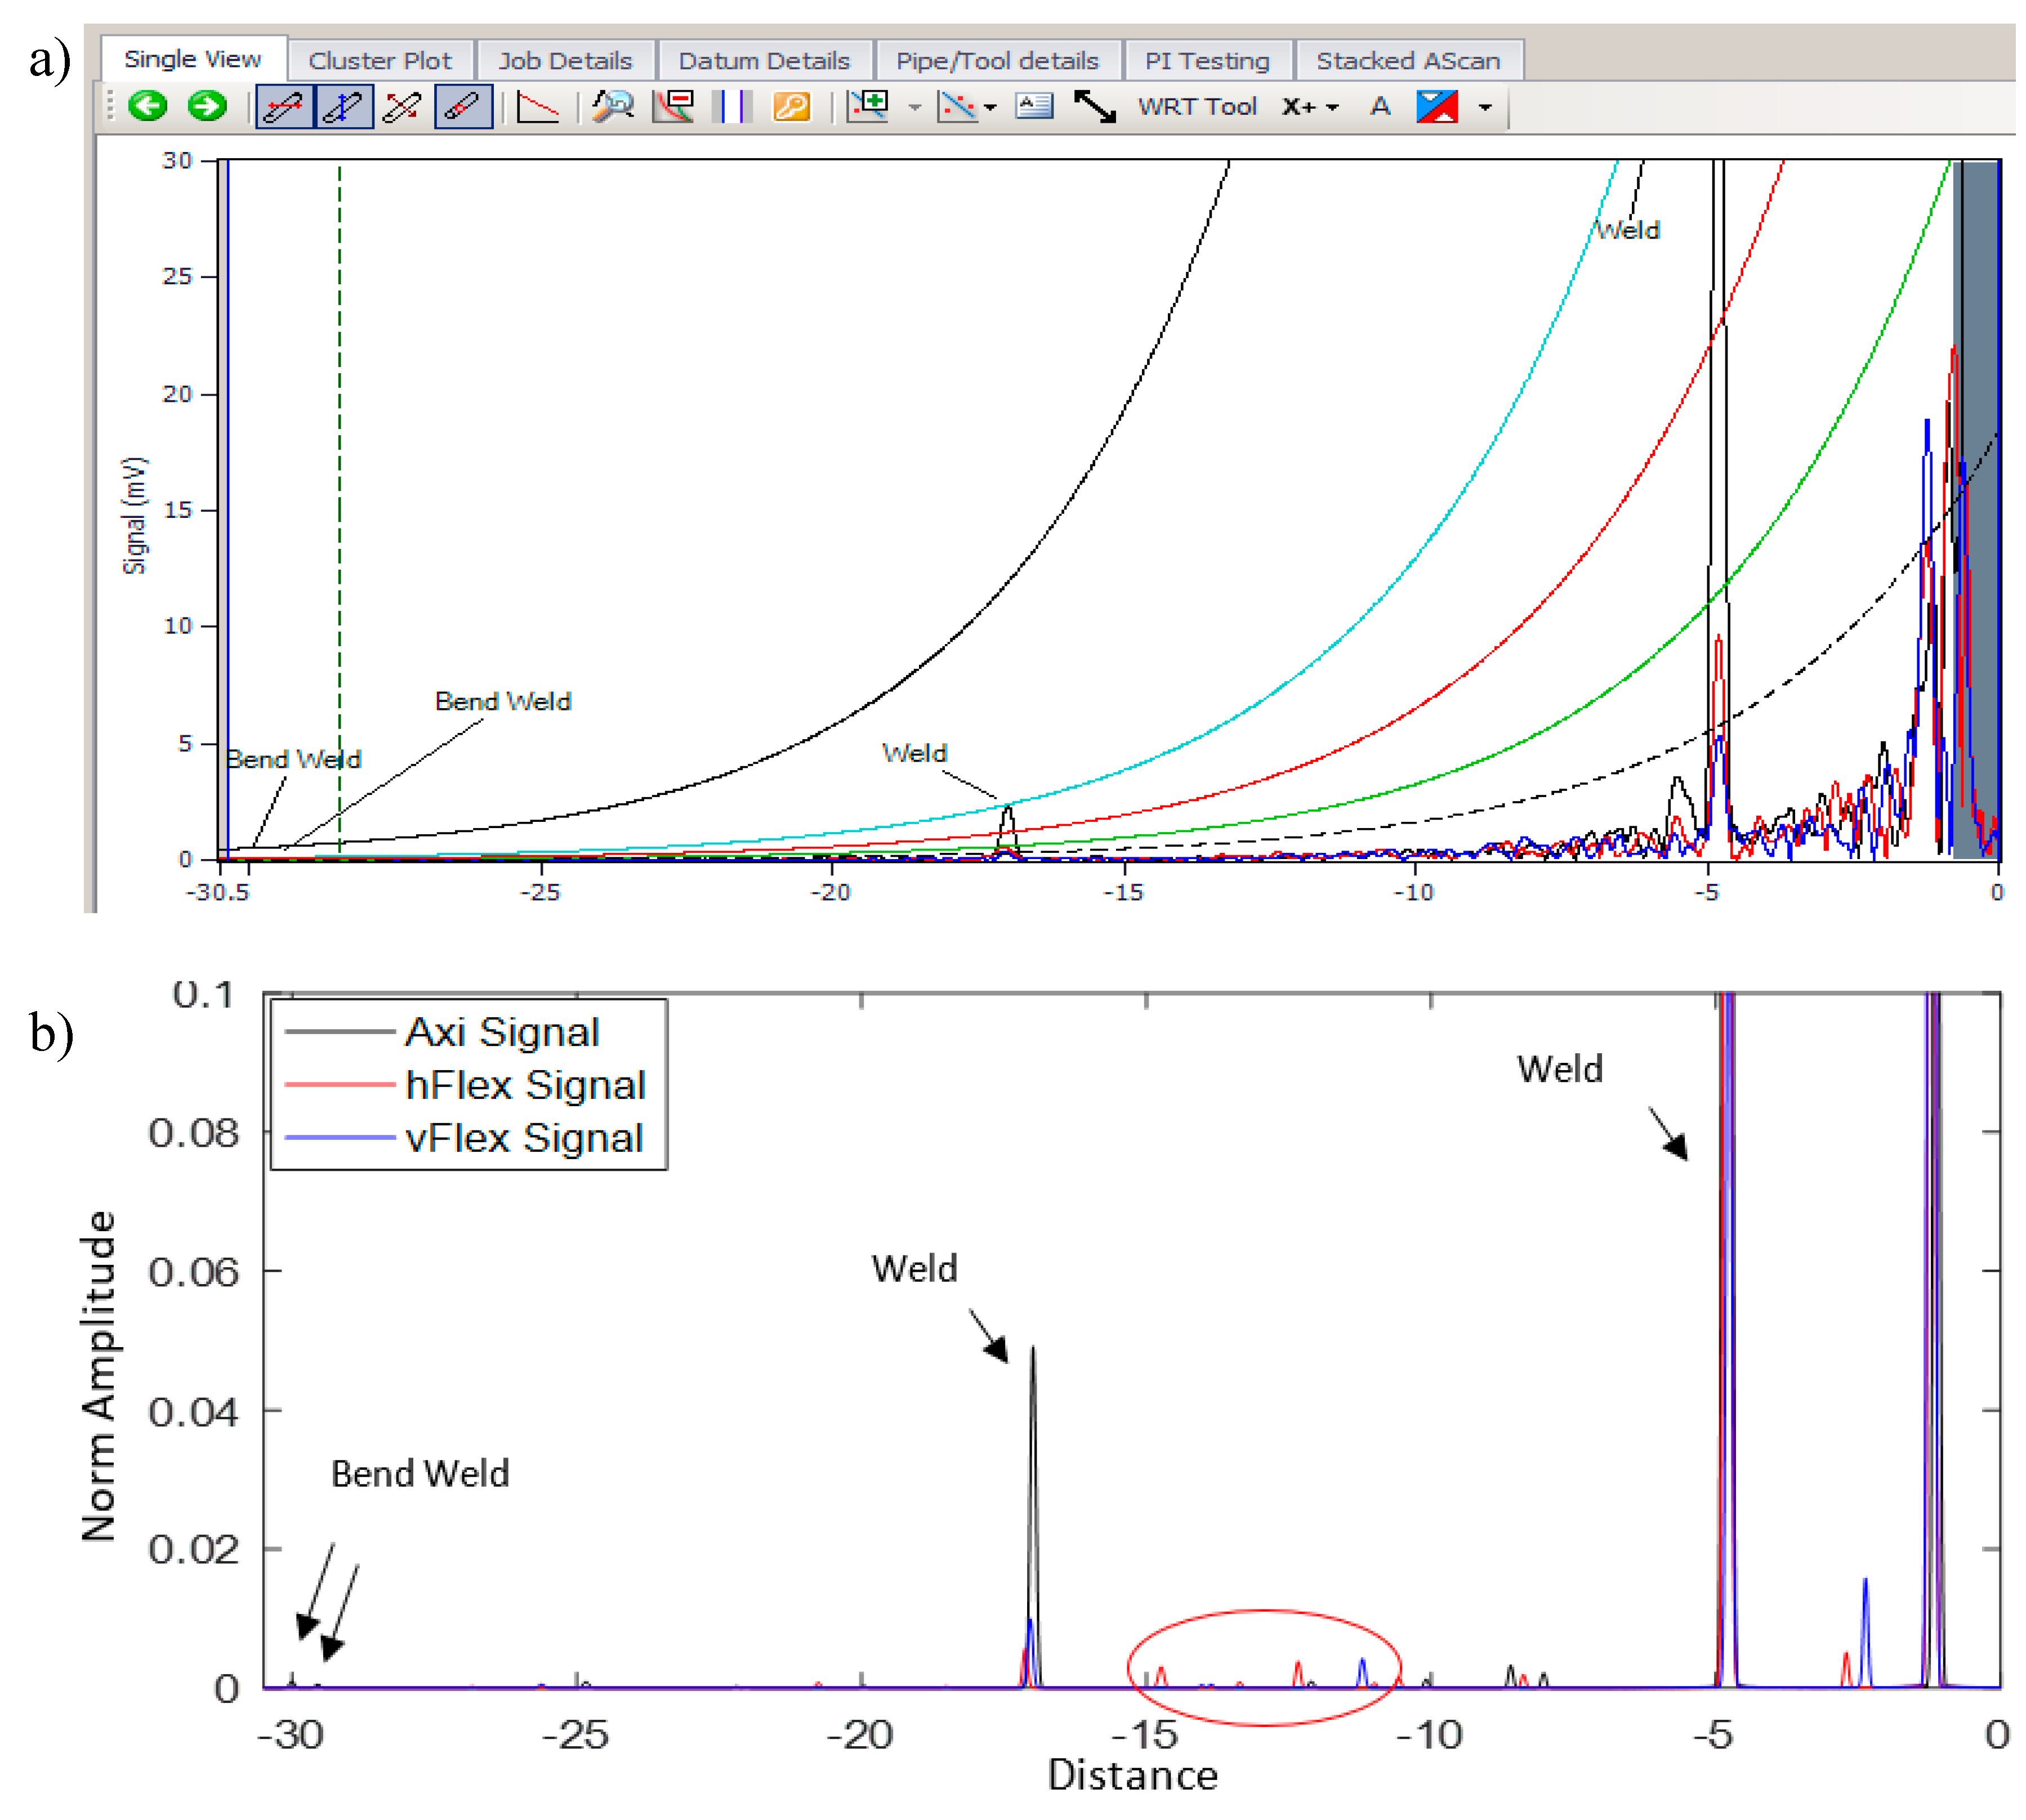Toggle the red torsional pipe wave button

(463, 106)
